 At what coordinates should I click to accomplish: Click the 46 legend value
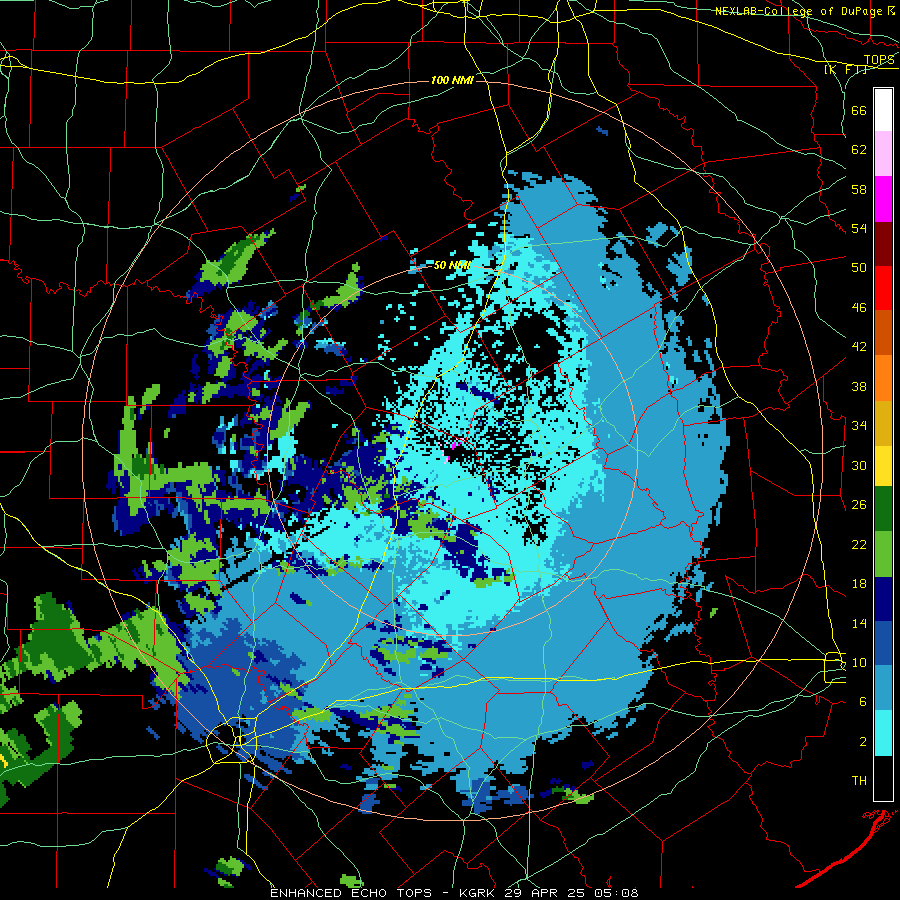click(859, 308)
